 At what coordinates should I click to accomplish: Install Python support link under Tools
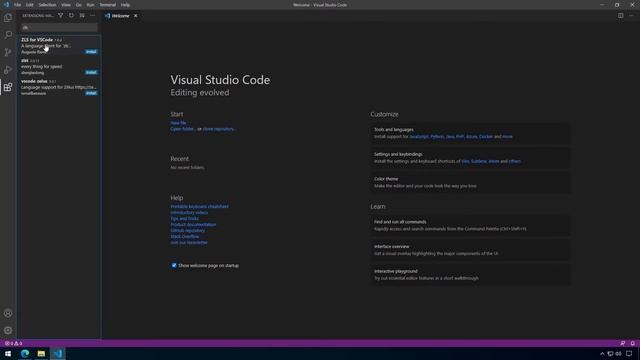[437, 137]
